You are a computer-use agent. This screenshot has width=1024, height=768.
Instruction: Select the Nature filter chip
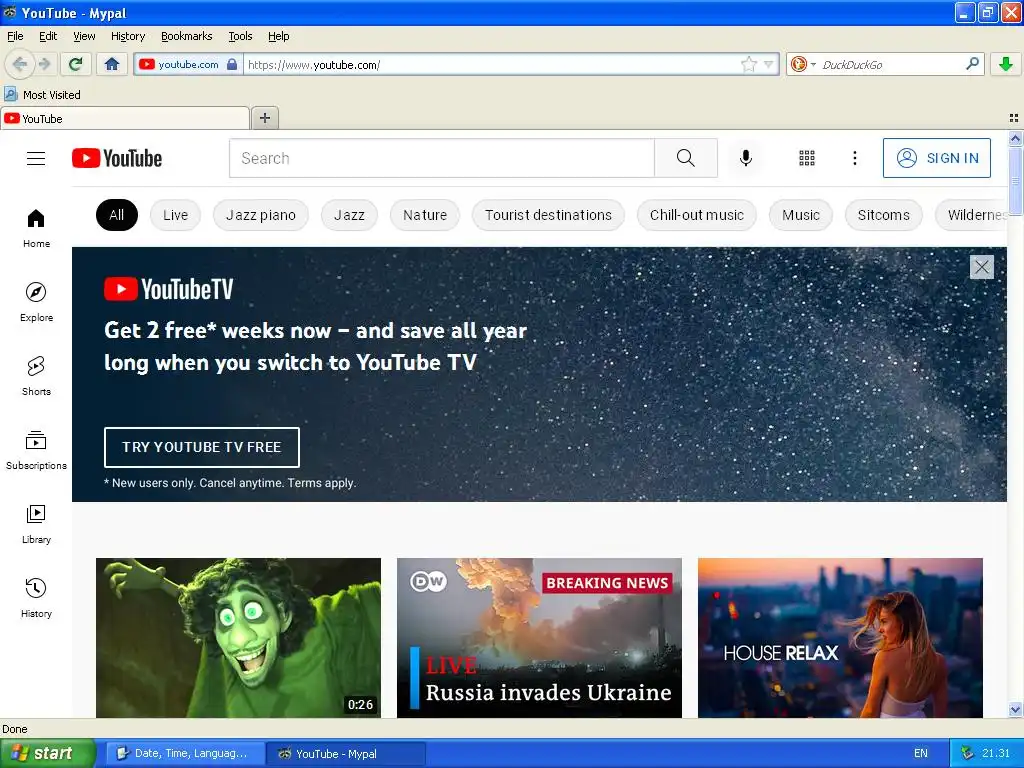point(425,215)
